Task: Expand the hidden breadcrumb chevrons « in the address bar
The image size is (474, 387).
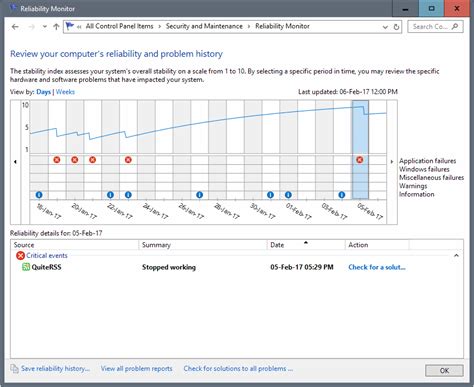Action: point(79,27)
